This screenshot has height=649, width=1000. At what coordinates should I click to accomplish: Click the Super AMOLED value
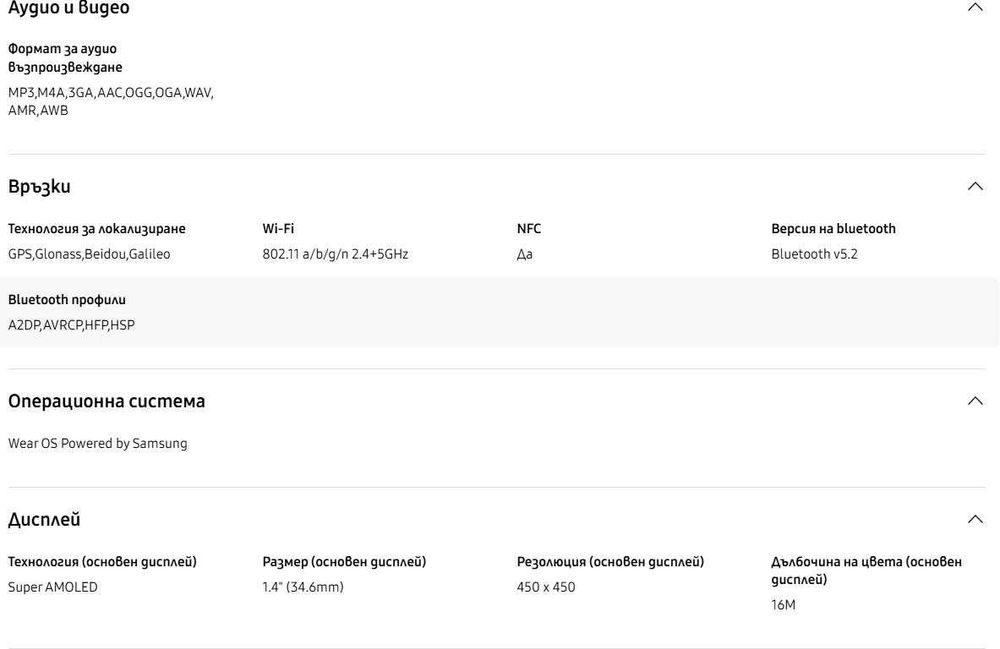(53, 587)
